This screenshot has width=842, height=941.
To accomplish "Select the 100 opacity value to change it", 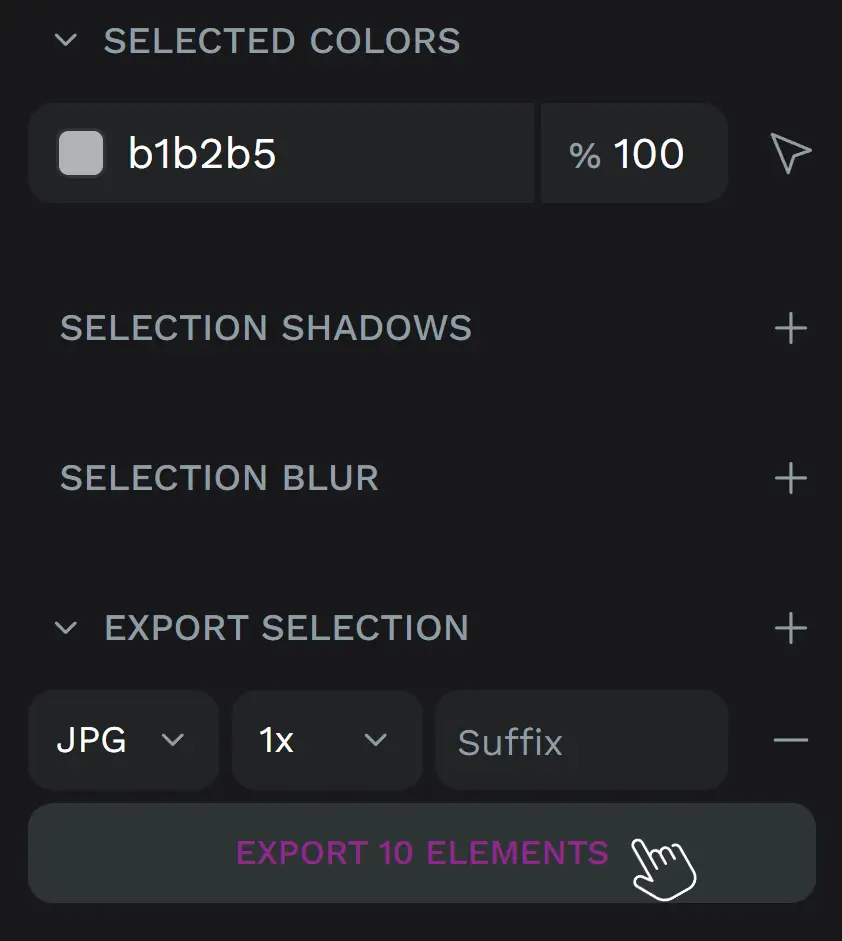I will click(x=650, y=153).
